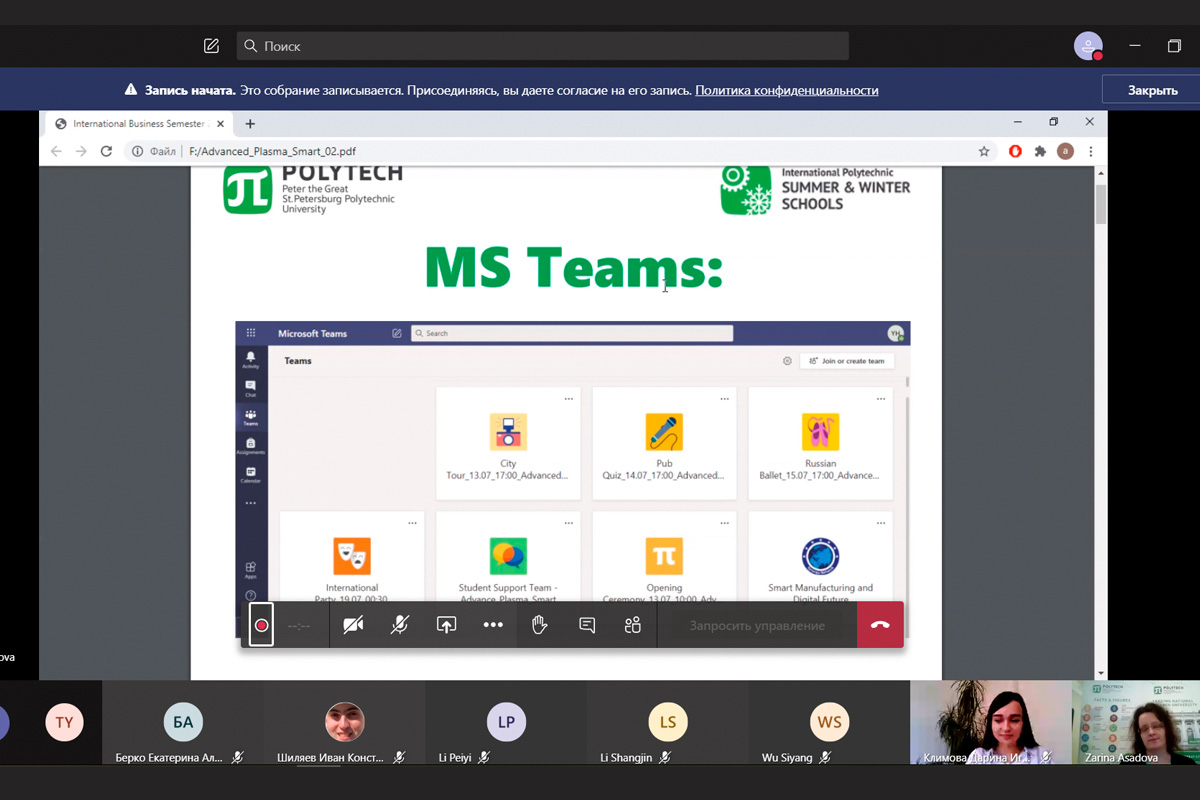The width and height of the screenshot is (1200, 800).
Task: Open options menu on Russian Ballet card
Action: coord(881,399)
